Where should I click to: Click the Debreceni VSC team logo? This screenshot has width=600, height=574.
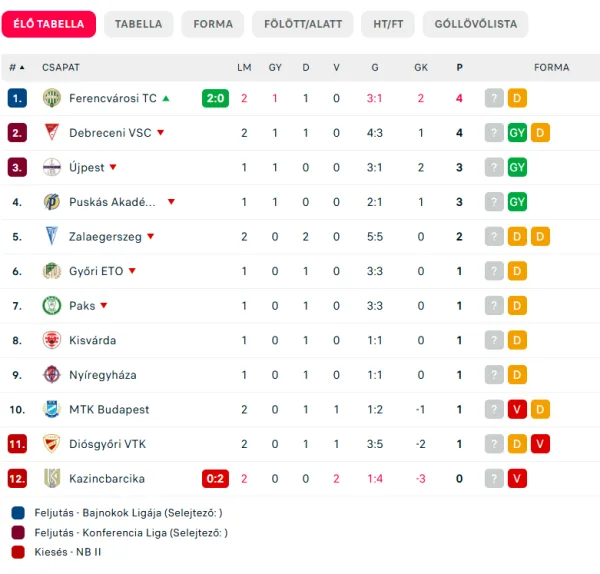[52, 132]
